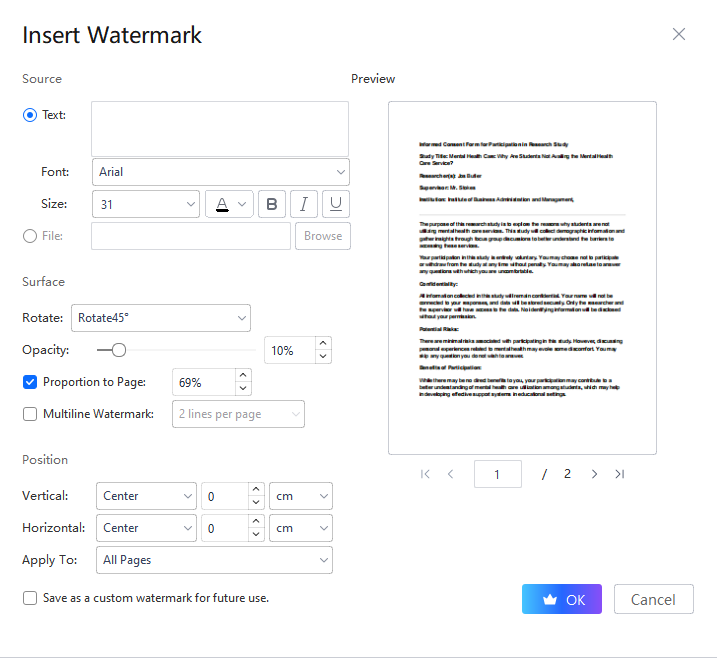Toggle Italic formatting for watermark text
Image resolution: width=717 pixels, height=658 pixels.
coord(304,204)
